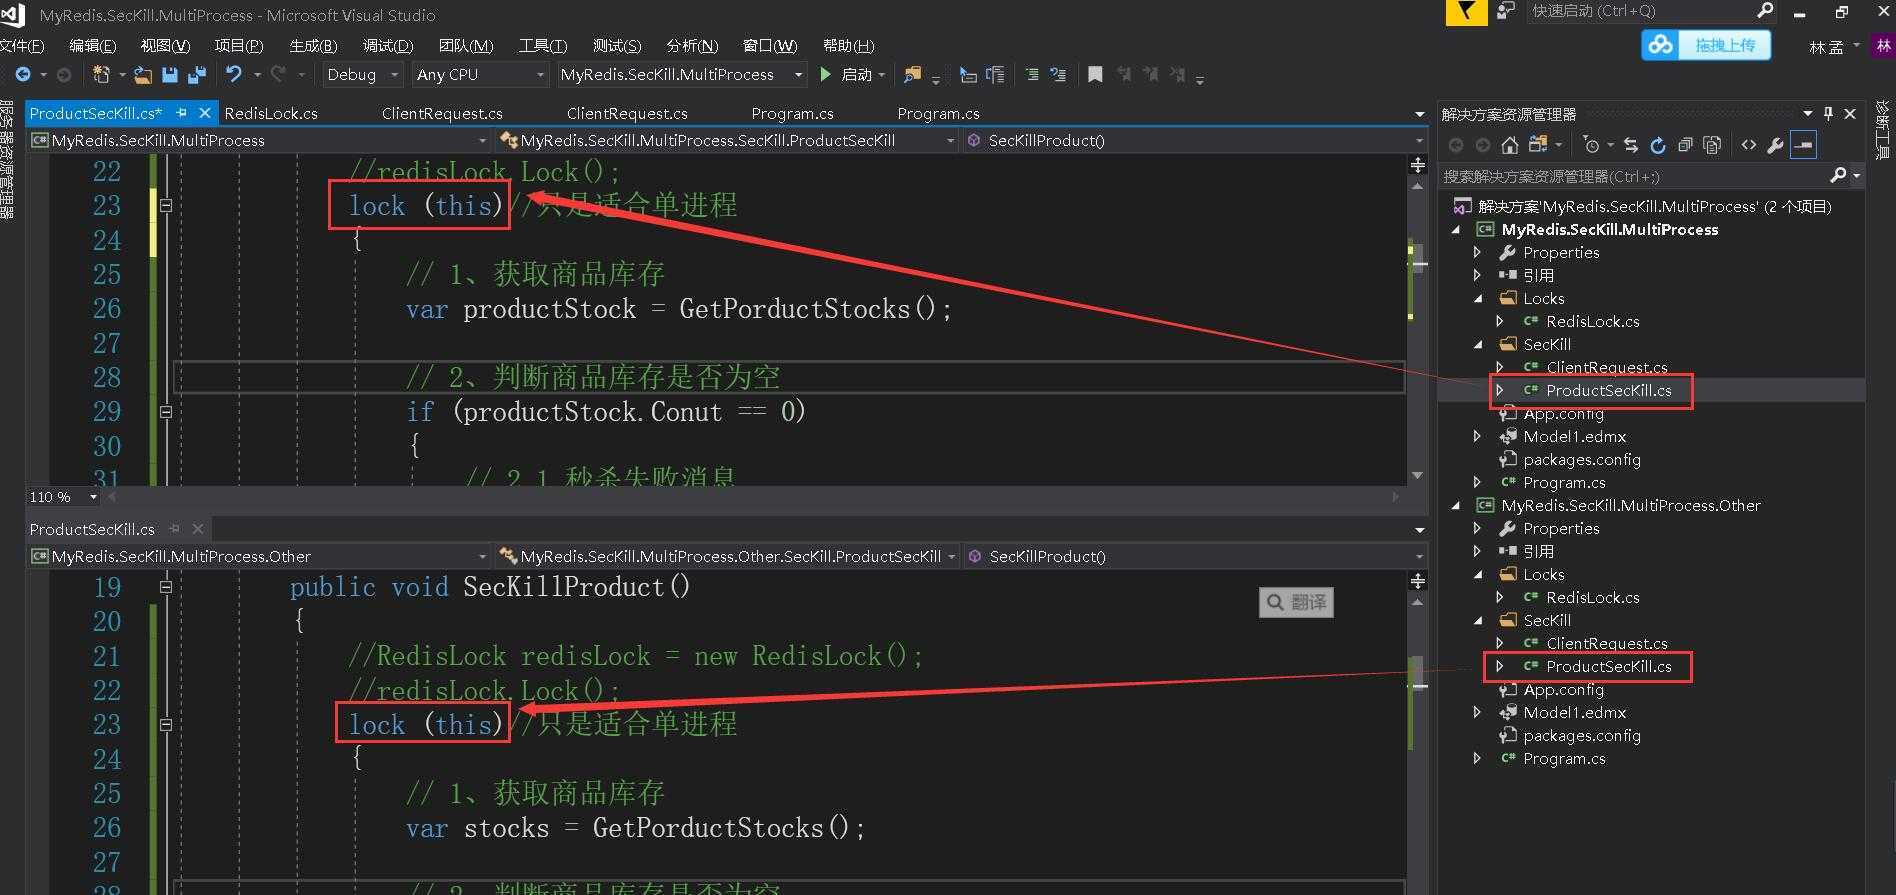This screenshot has width=1896, height=895.
Task: Click the Save All icon
Action: click(x=197, y=74)
